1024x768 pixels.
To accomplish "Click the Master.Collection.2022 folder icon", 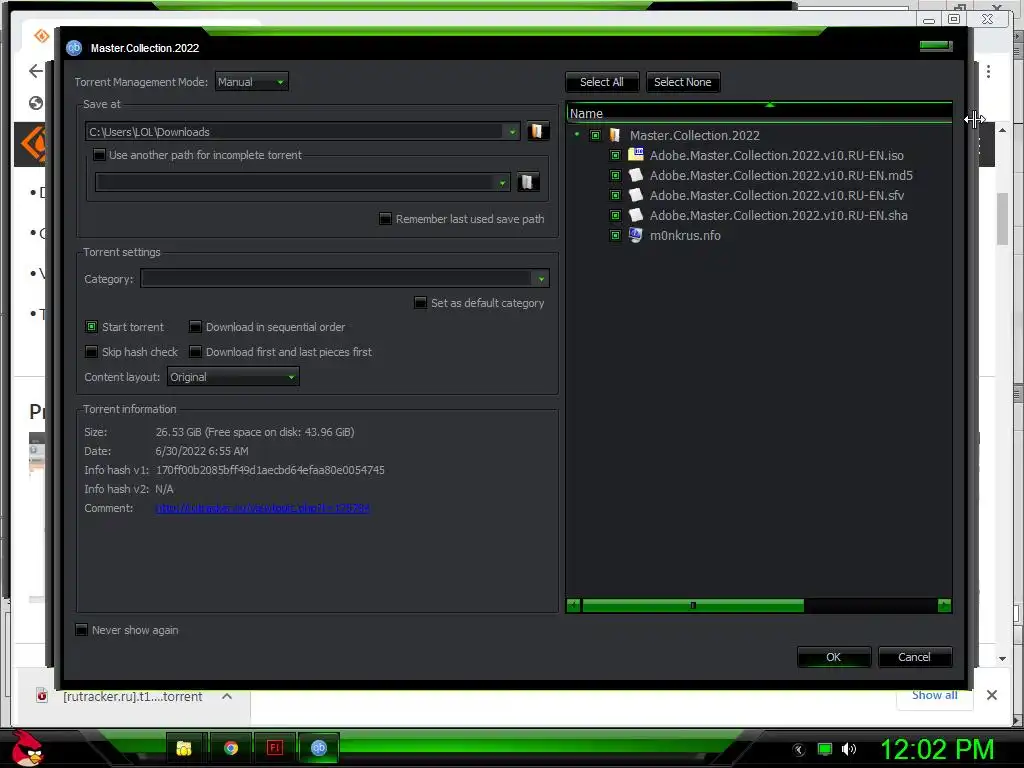I will tap(615, 135).
